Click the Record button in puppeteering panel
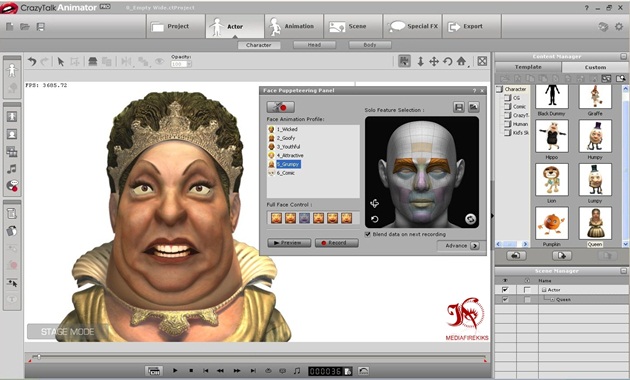This screenshot has height=380, width=630. pos(336,243)
